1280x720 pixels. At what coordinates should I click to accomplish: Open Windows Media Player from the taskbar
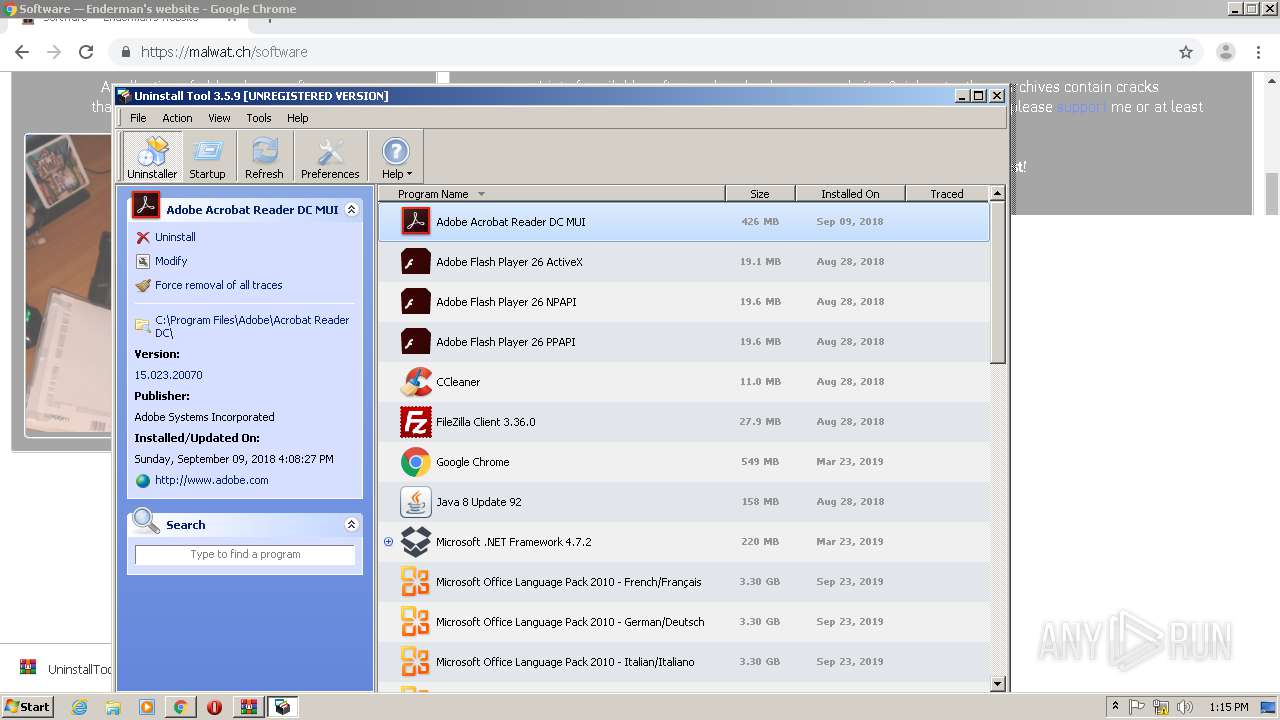[x=147, y=707]
